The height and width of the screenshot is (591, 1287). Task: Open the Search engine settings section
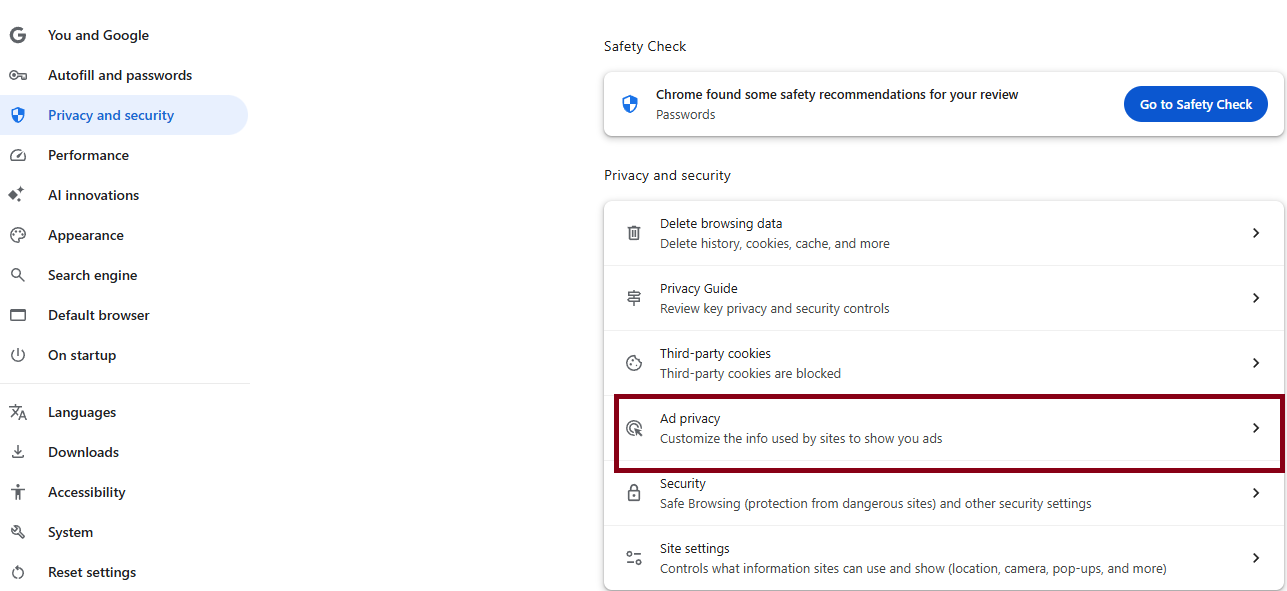pyautogui.click(x=92, y=275)
